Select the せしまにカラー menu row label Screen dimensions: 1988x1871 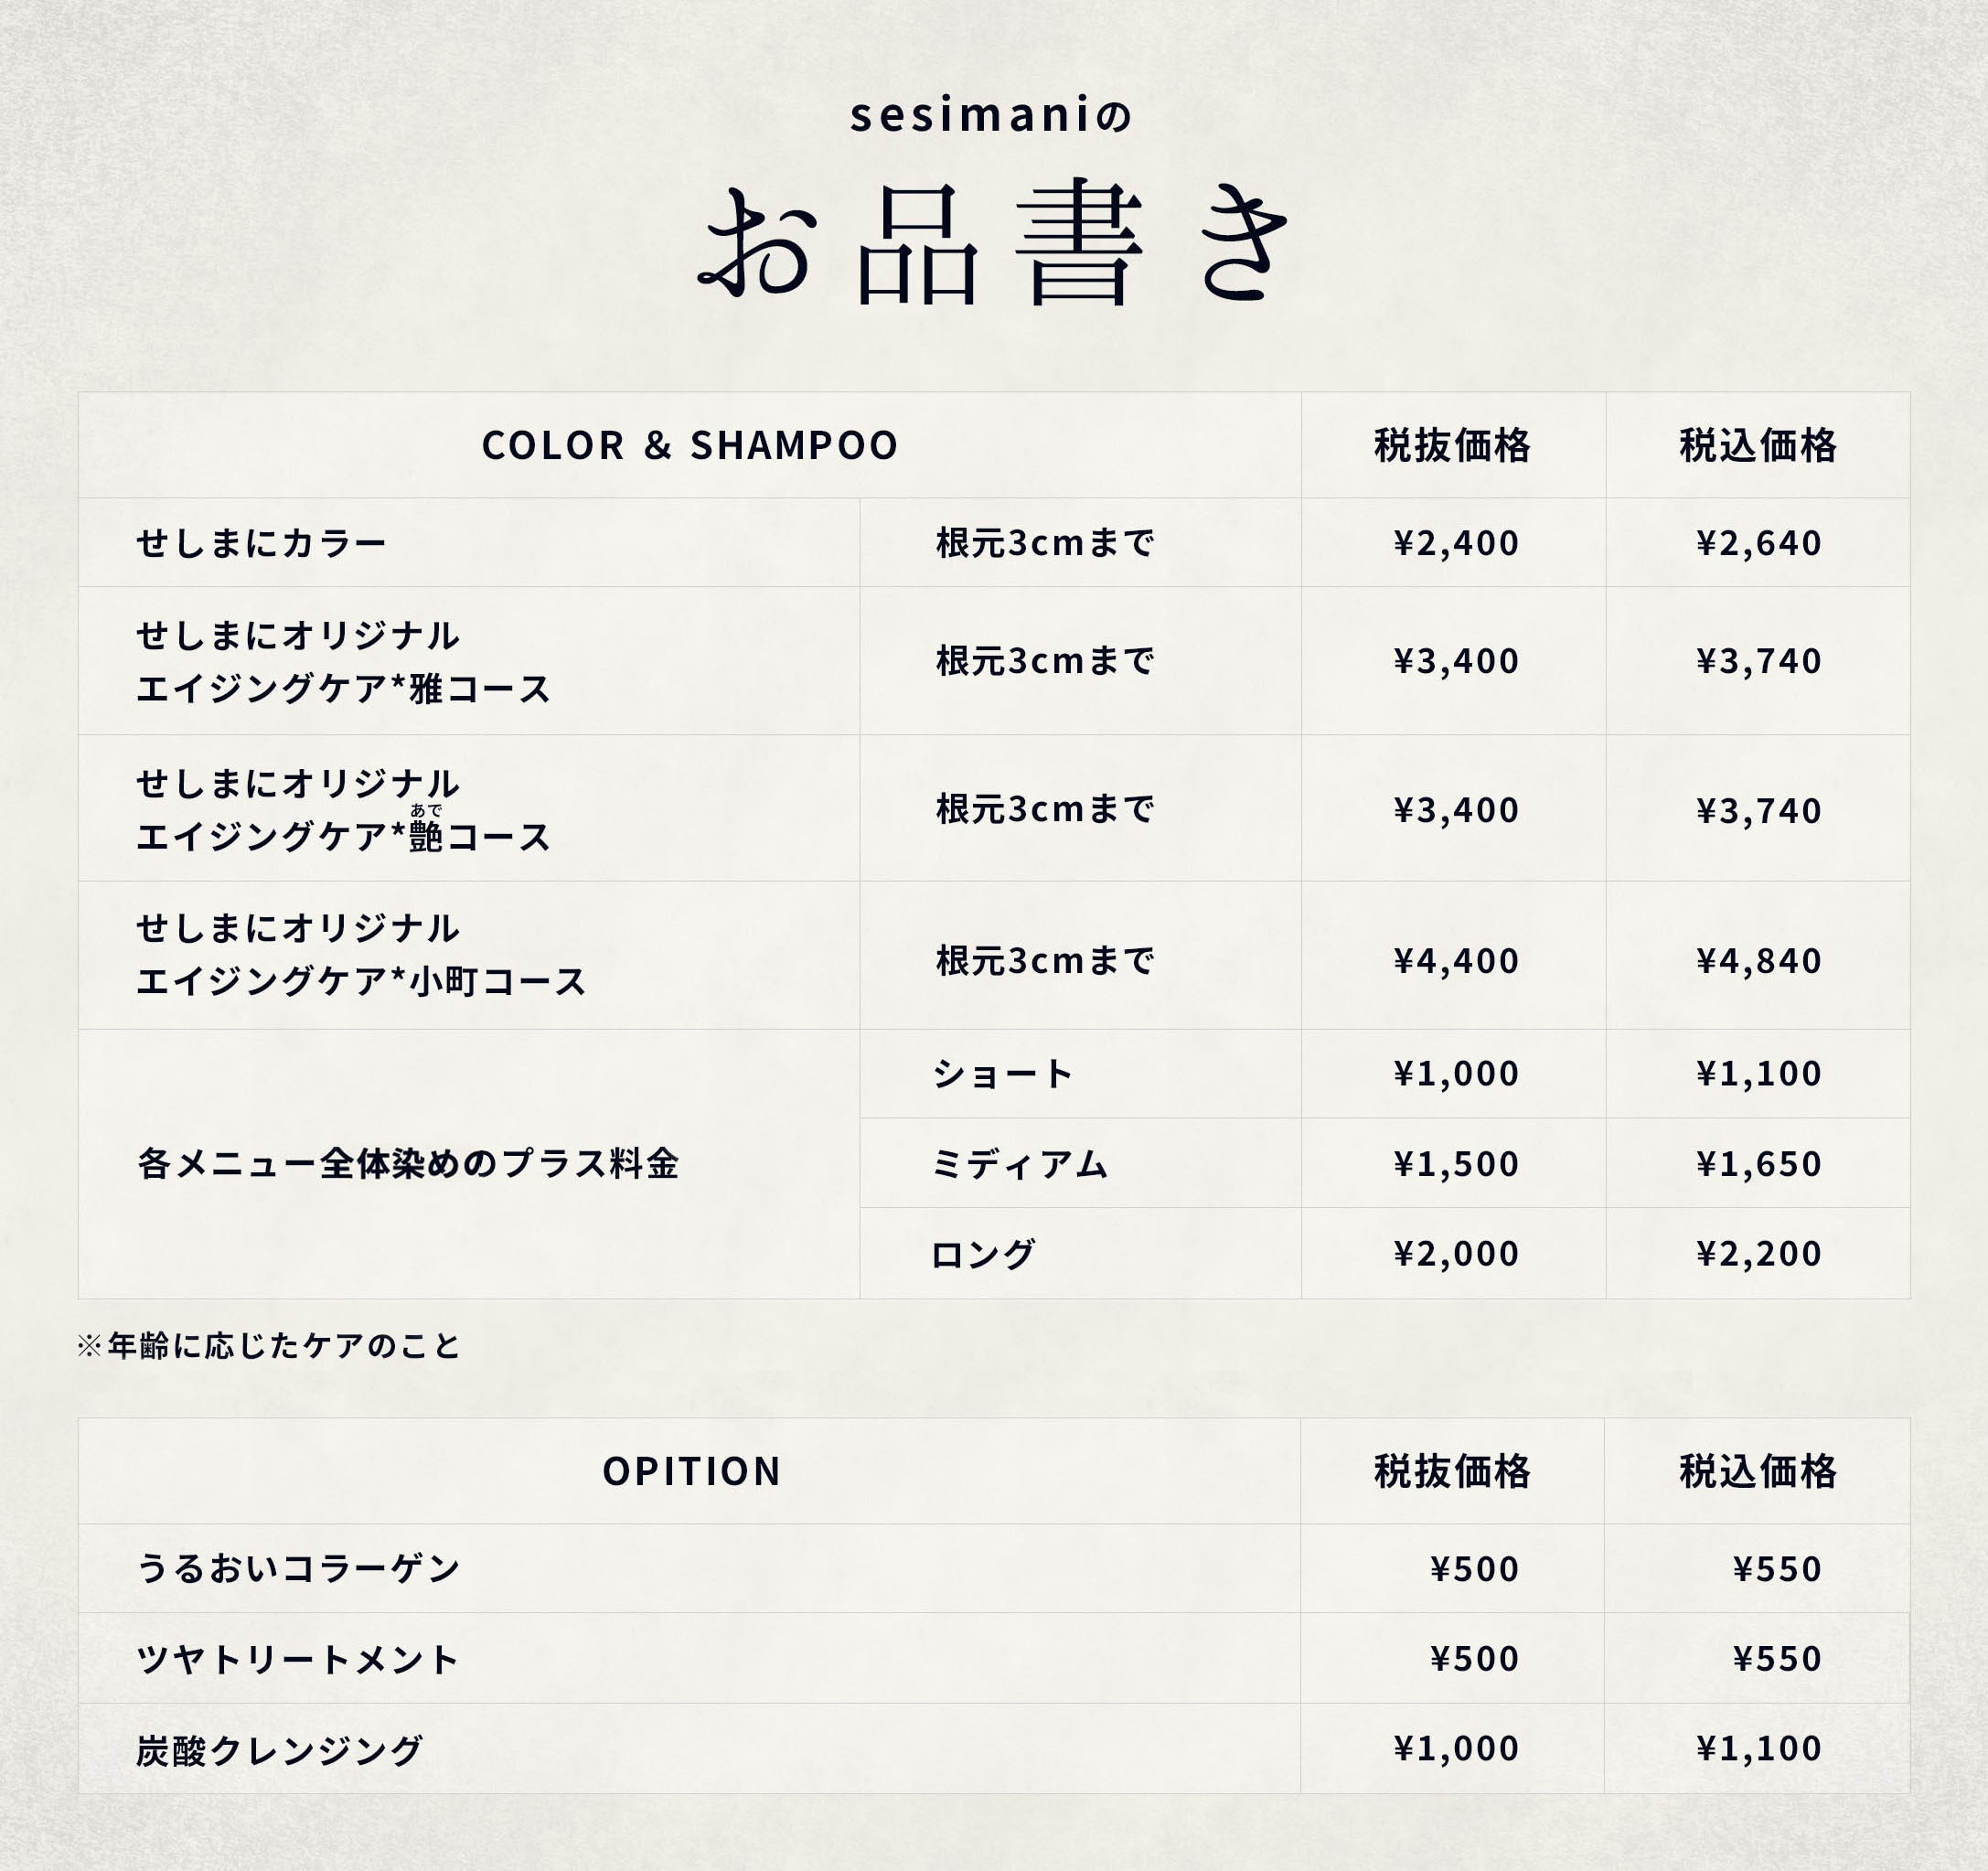261,543
